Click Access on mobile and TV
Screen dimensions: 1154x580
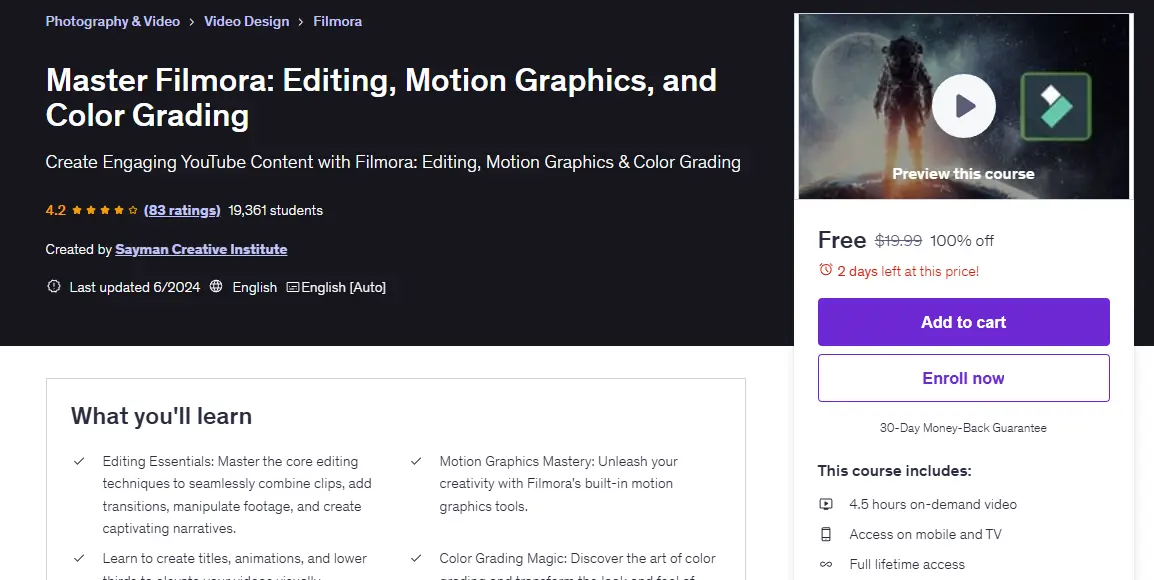[x=925, y=534]
